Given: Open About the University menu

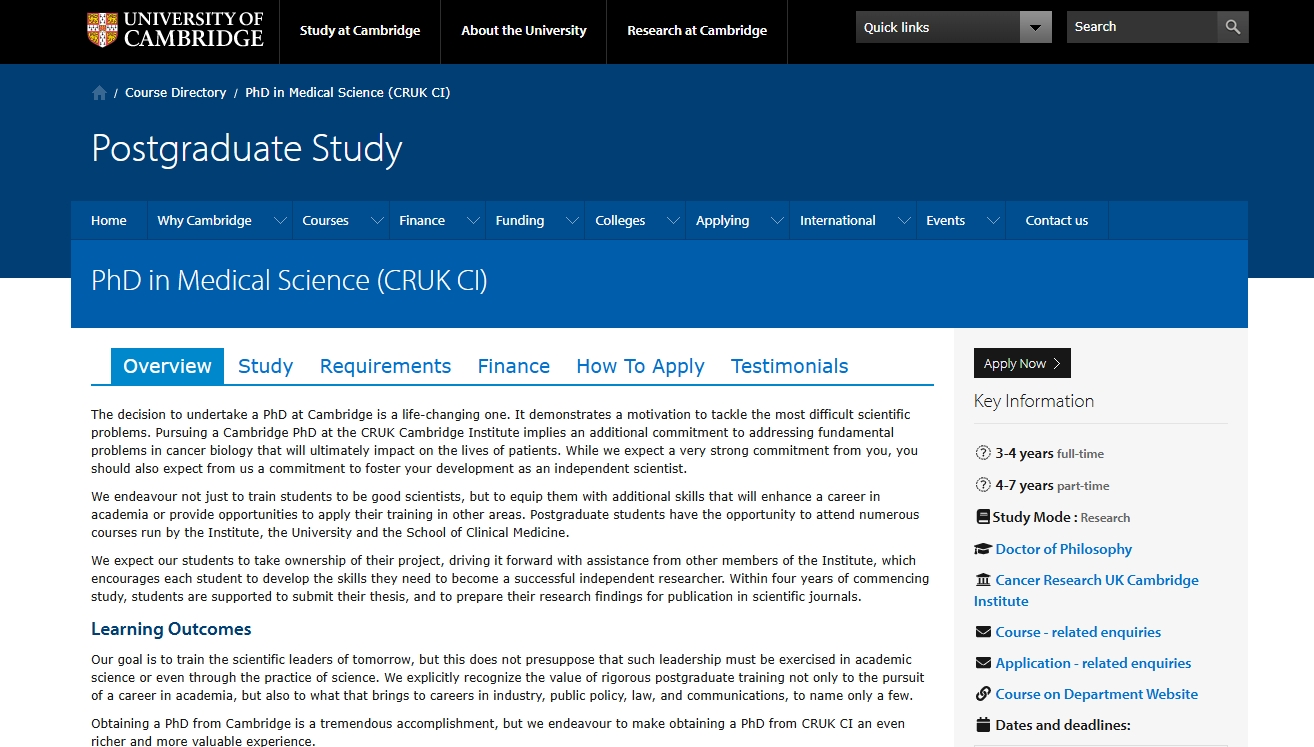Looking at the screenshot, I should [524, 31].
